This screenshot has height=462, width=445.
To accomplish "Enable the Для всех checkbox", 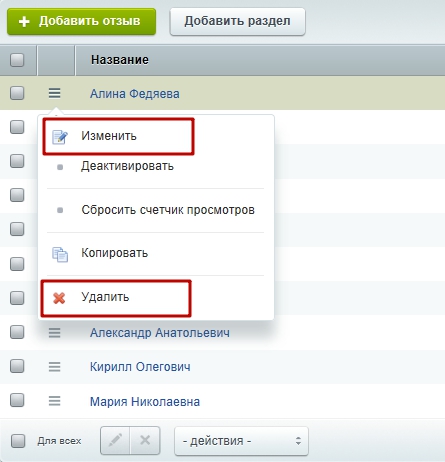I will (x=18, y=441).
